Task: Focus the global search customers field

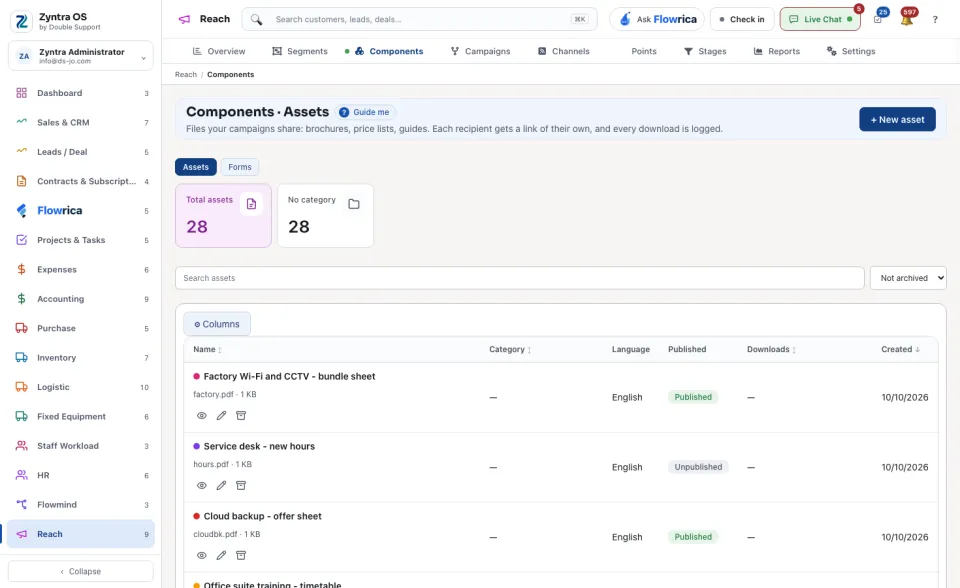Action: tap(419, 19)
